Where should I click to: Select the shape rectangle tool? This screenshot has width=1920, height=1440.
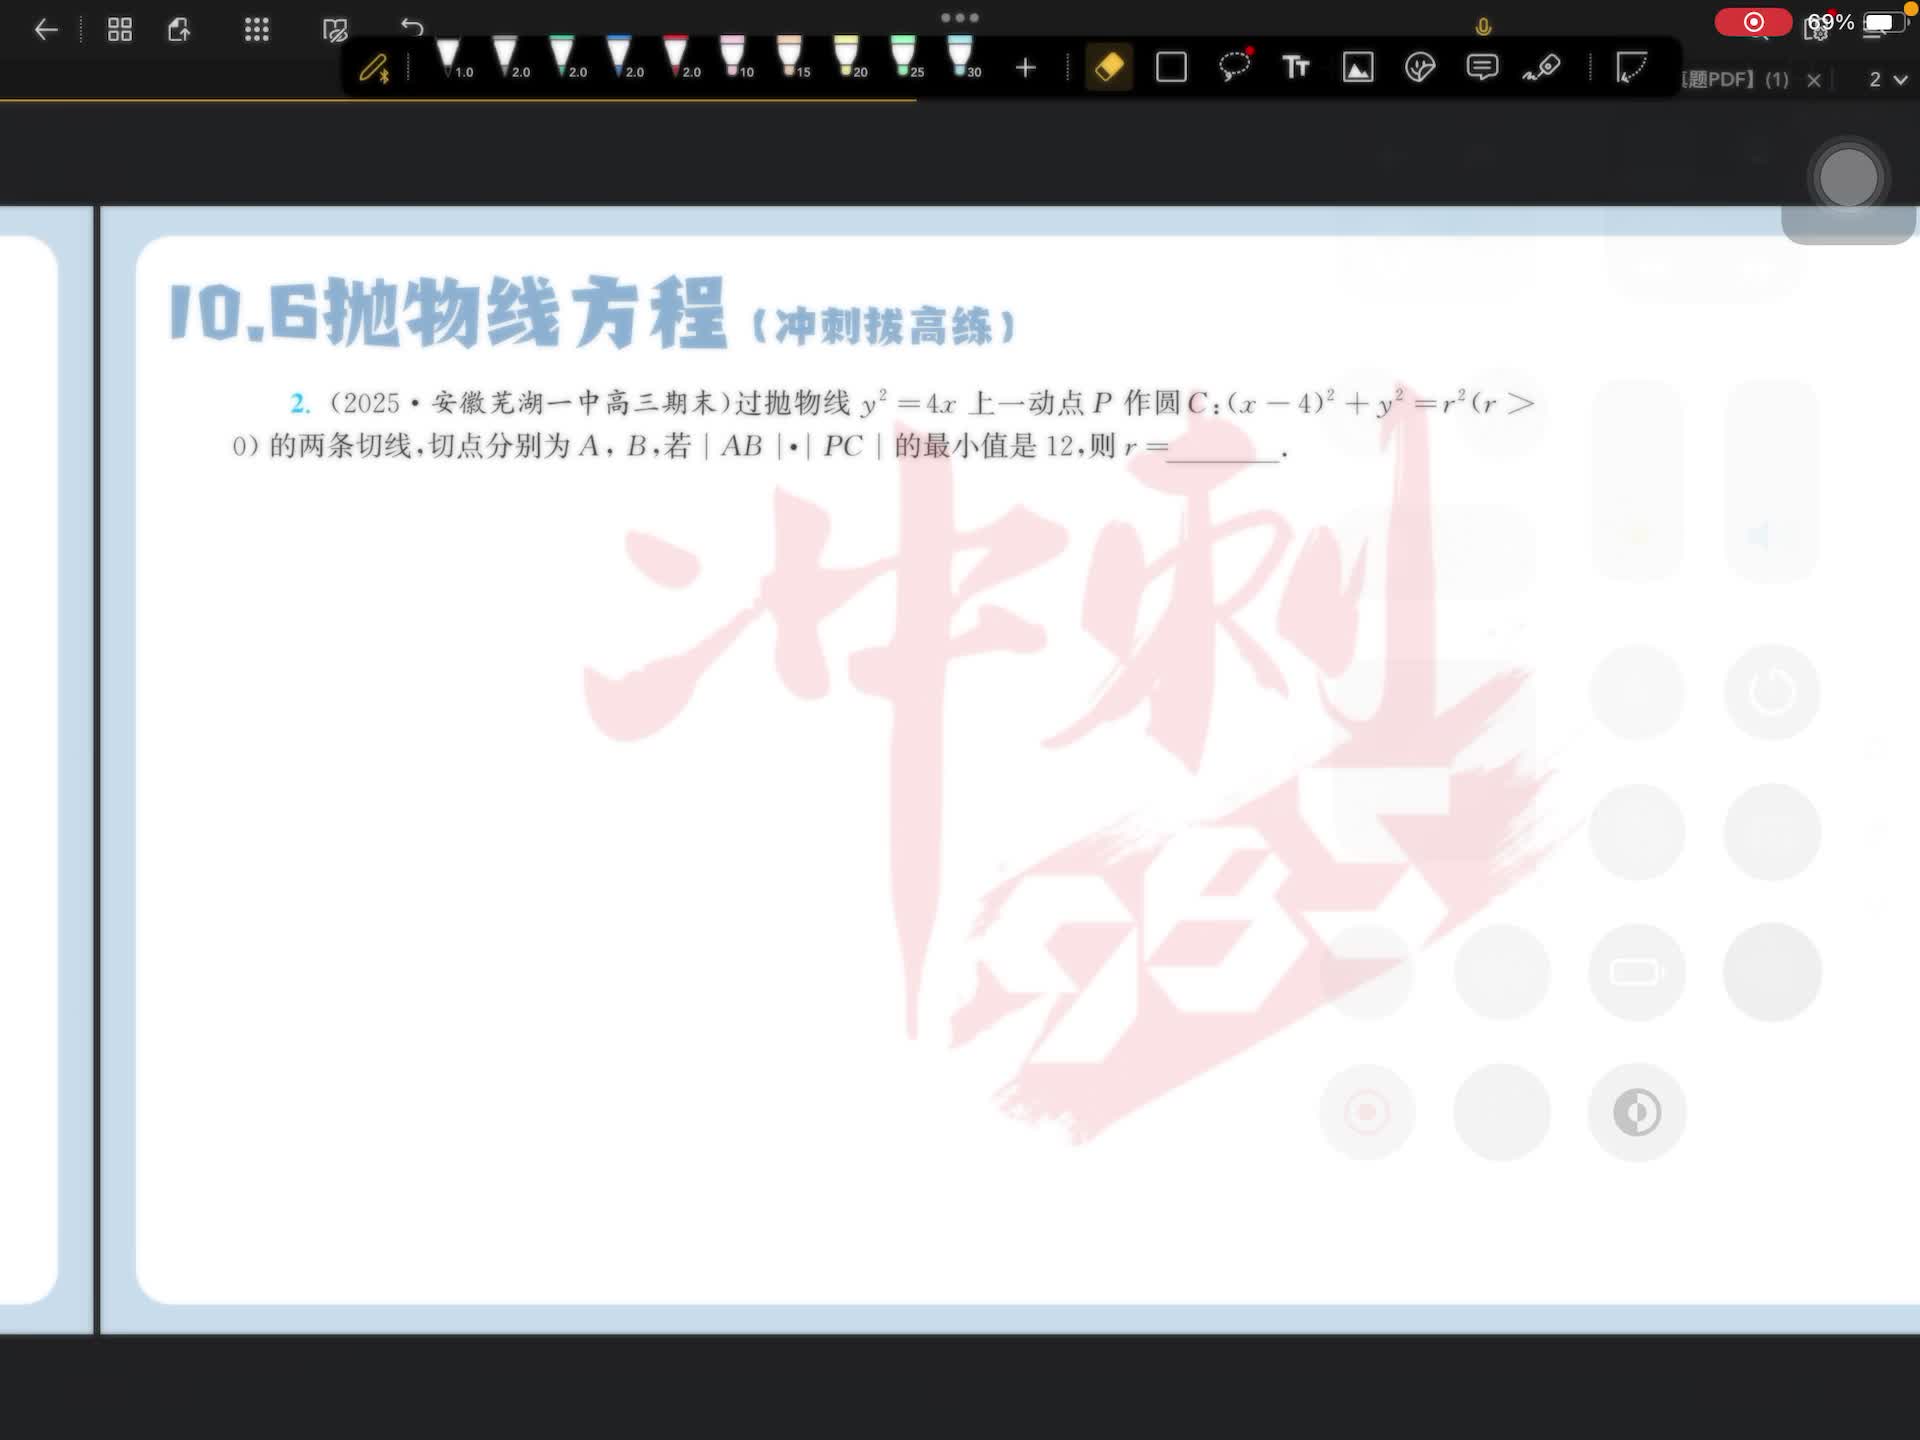tap(1171, 68)
